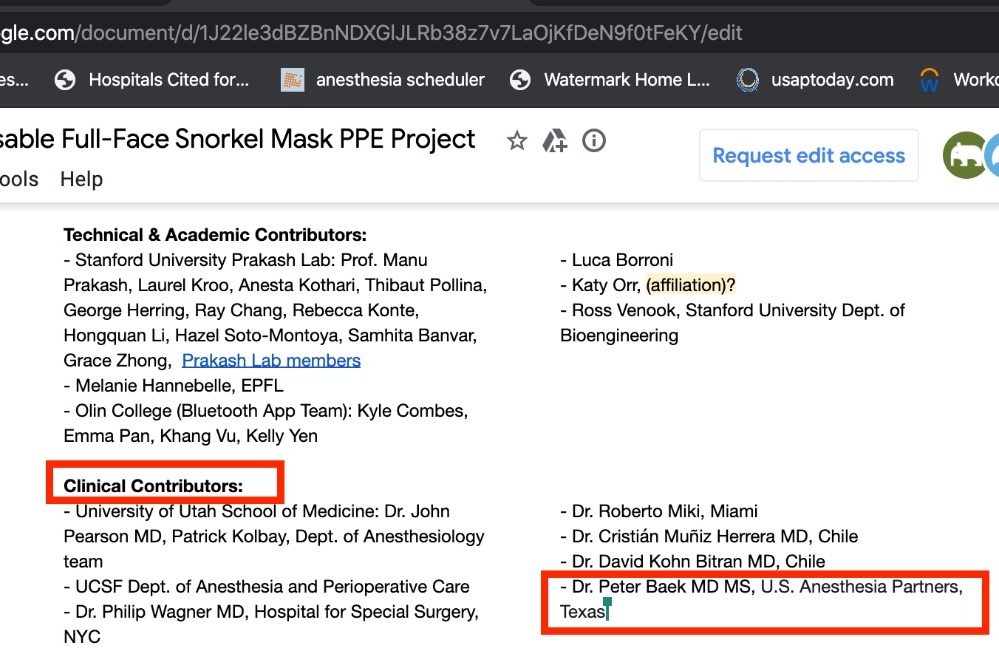The width and height of the screenshot is (999, 666).
Task: Click "Hongquan Li, Hazel Soto-Montoya" line
Action: 270,335
